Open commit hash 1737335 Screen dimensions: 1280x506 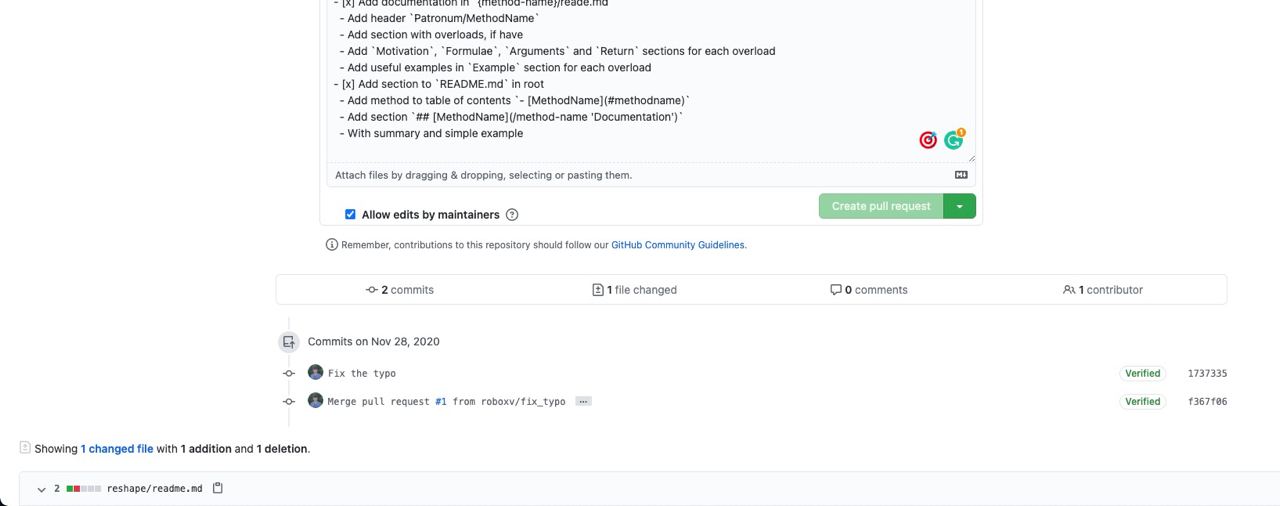(1207, 373)
